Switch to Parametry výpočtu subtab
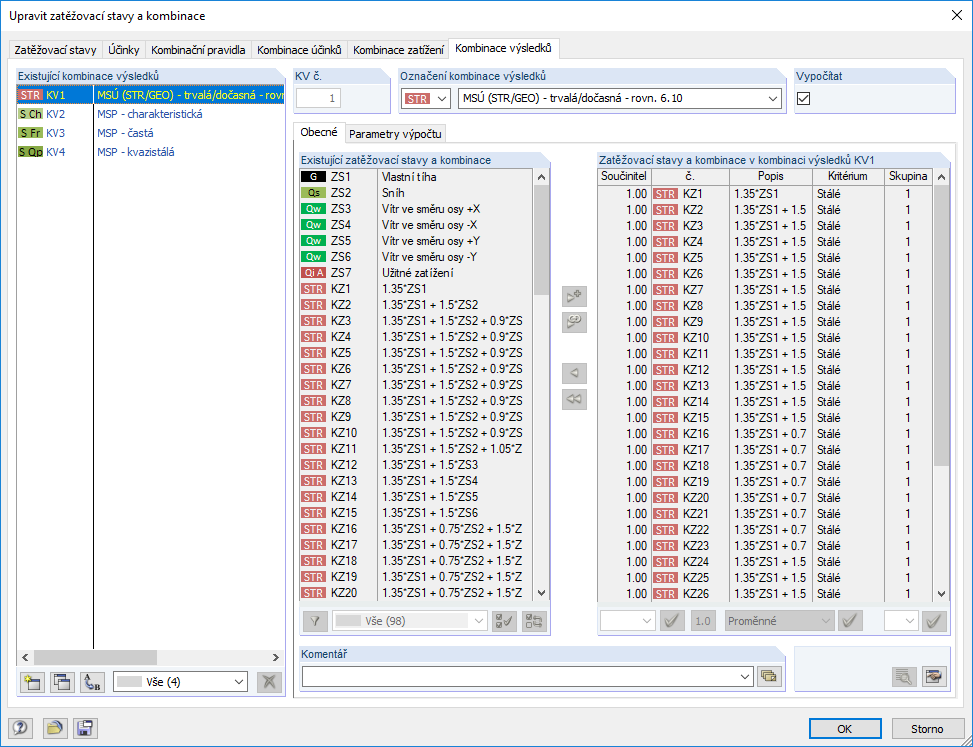 click(395, 134)
